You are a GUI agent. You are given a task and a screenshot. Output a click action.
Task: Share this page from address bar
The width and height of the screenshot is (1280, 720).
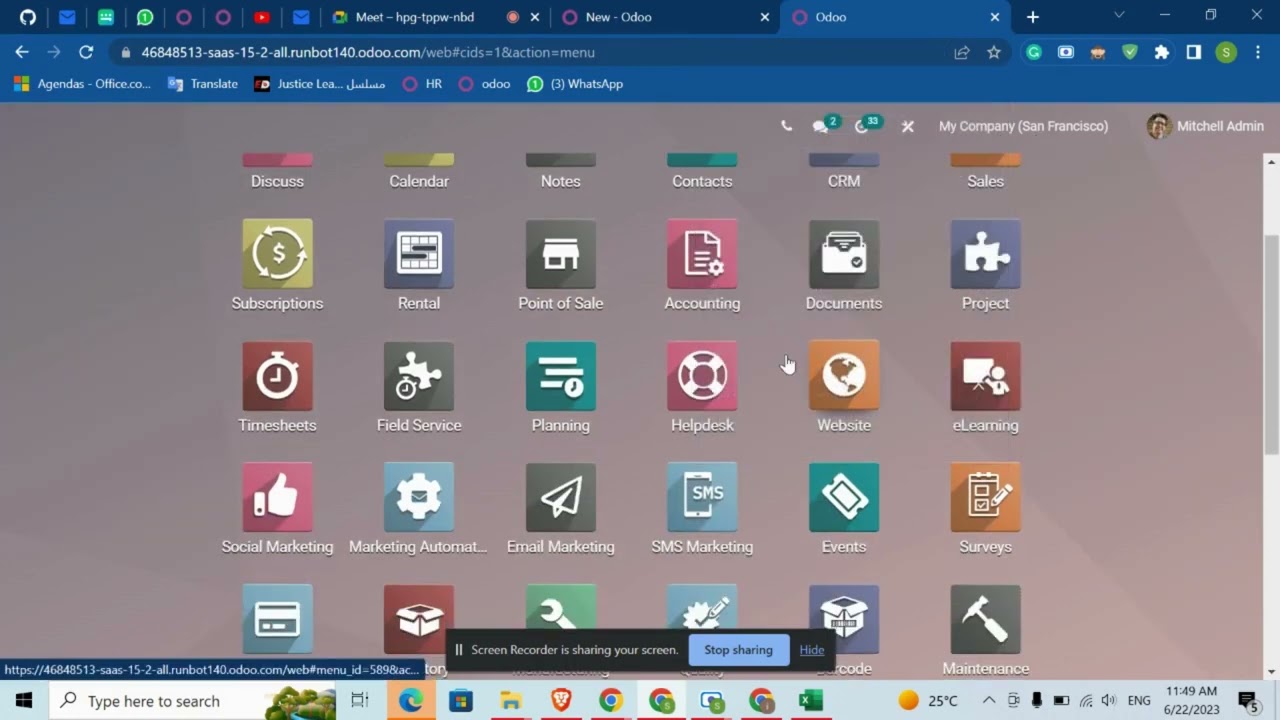coord(962,52)
